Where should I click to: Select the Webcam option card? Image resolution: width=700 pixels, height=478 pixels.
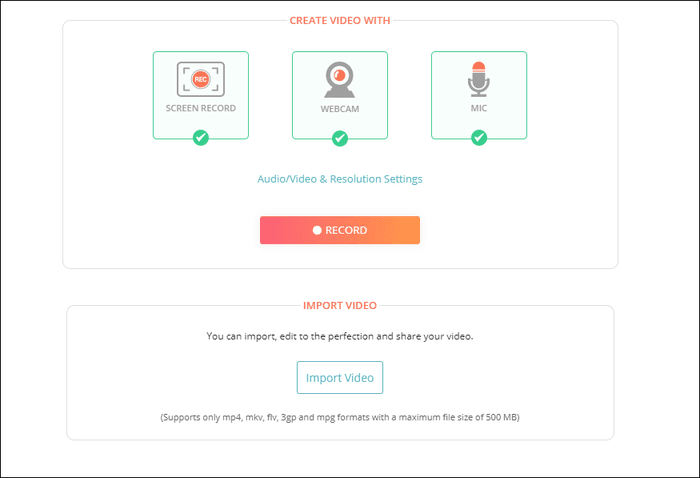[340, 95]
